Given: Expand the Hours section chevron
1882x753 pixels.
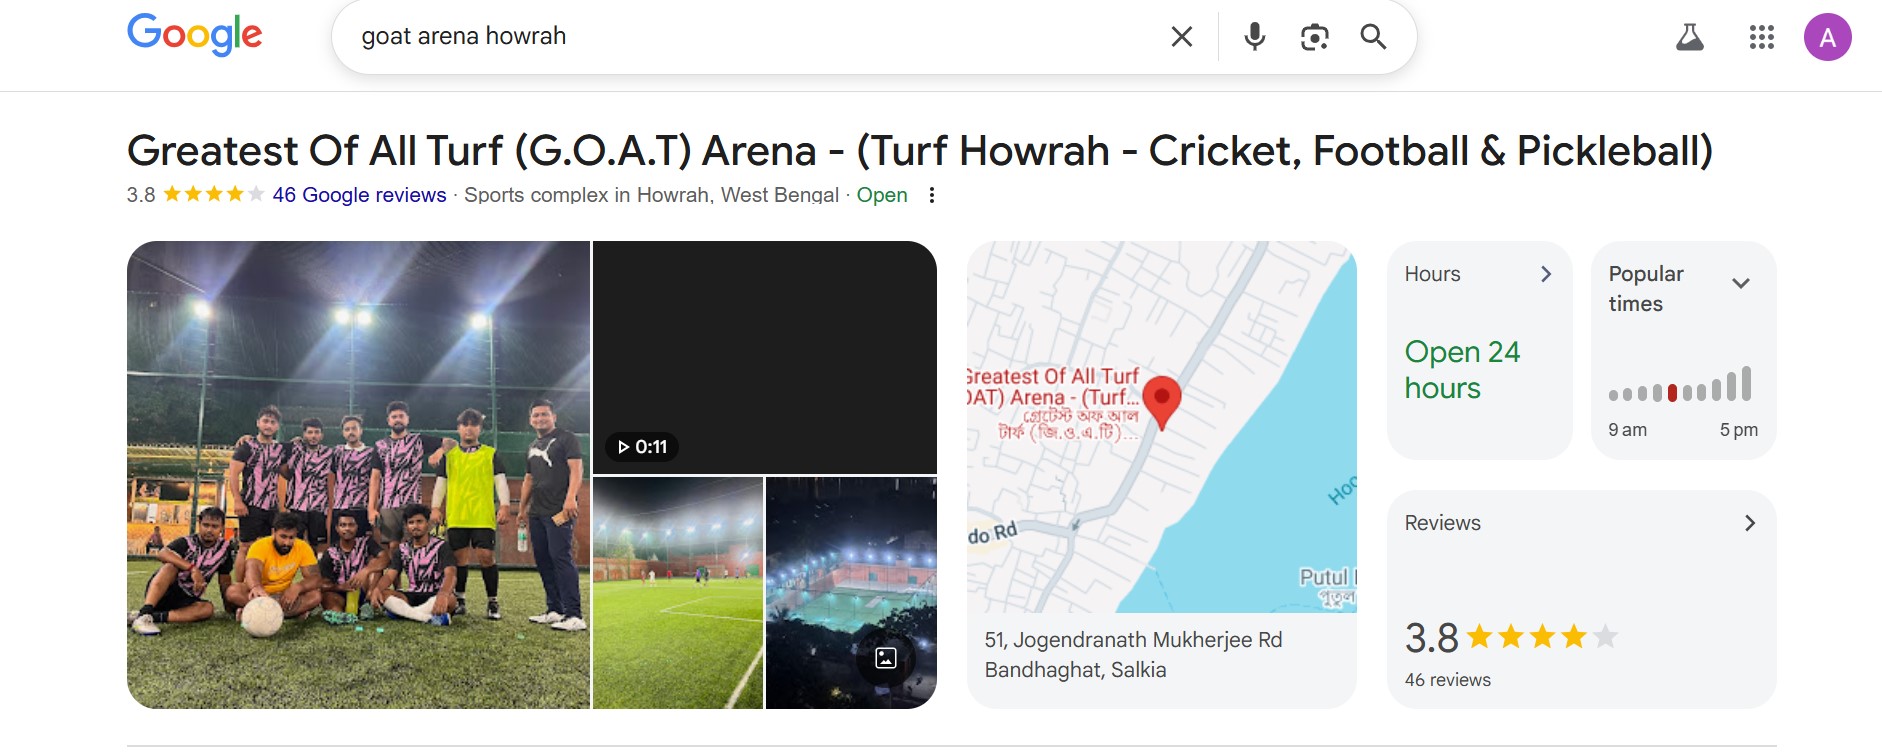Looking at the screenshot, I should pyautogui.click(x=1545, y=273).
